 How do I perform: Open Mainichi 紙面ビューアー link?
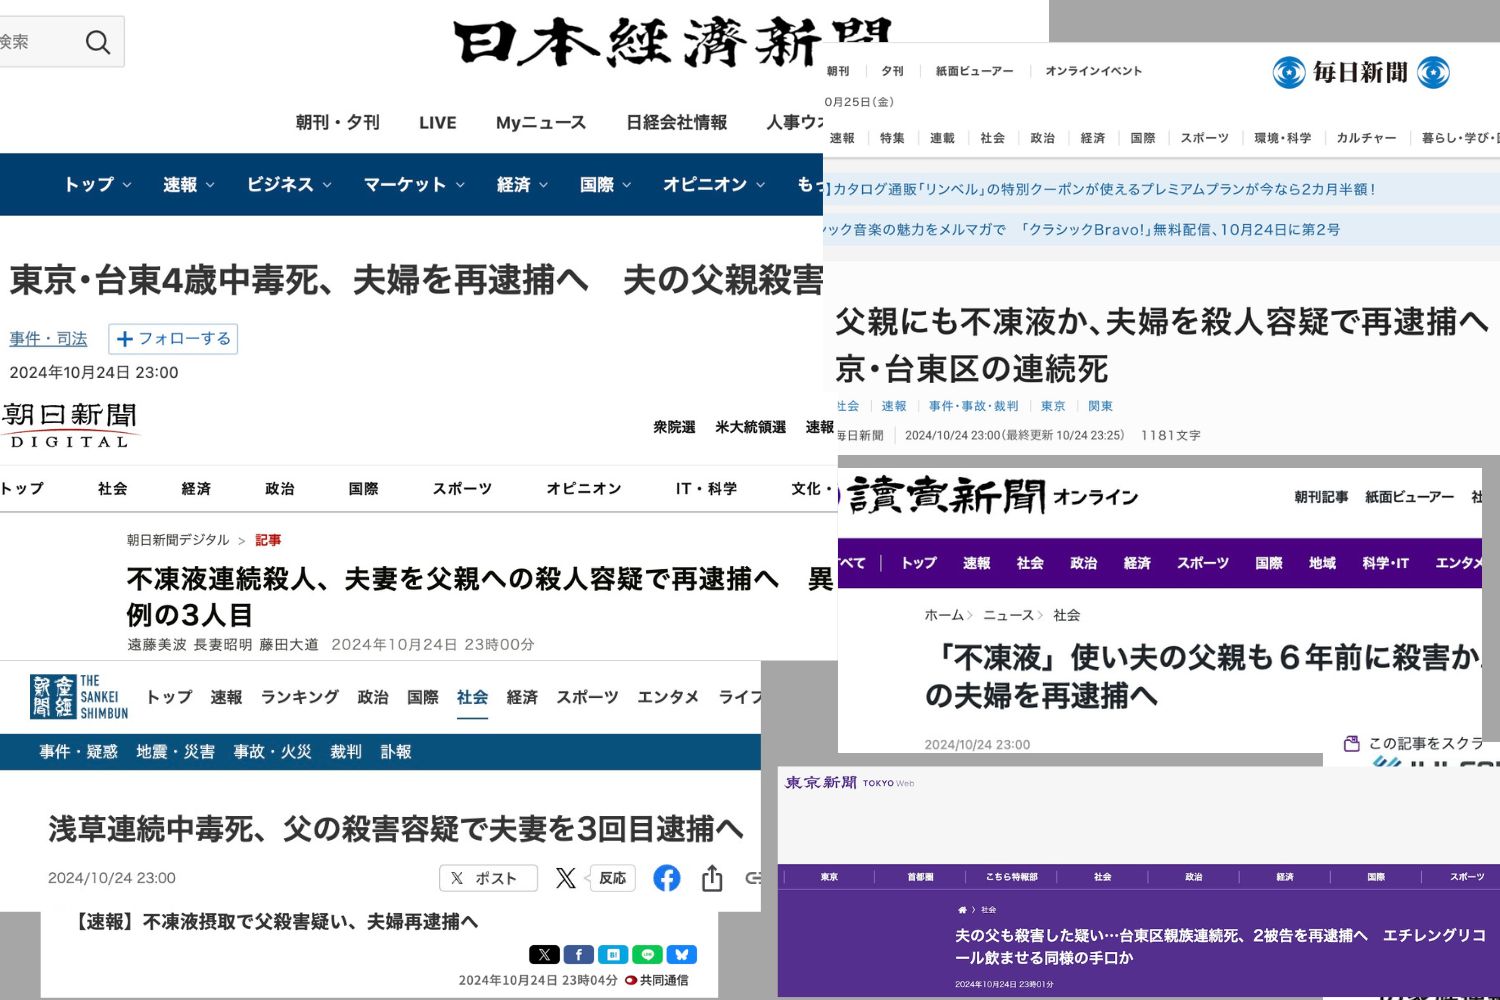pos(974,71)
